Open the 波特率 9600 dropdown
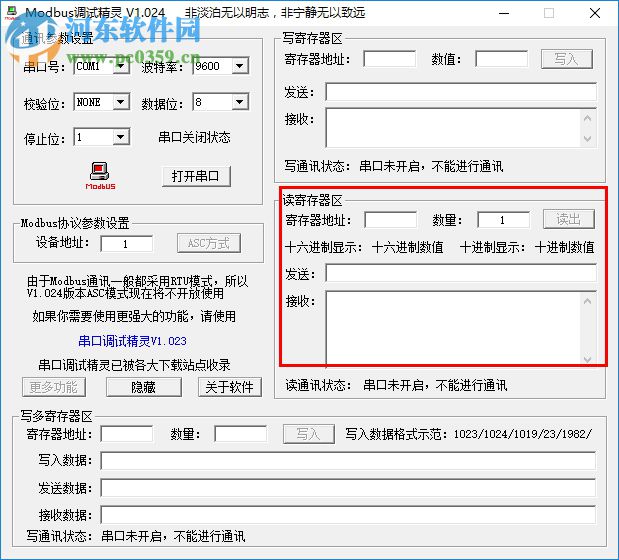 coord(240,66)
